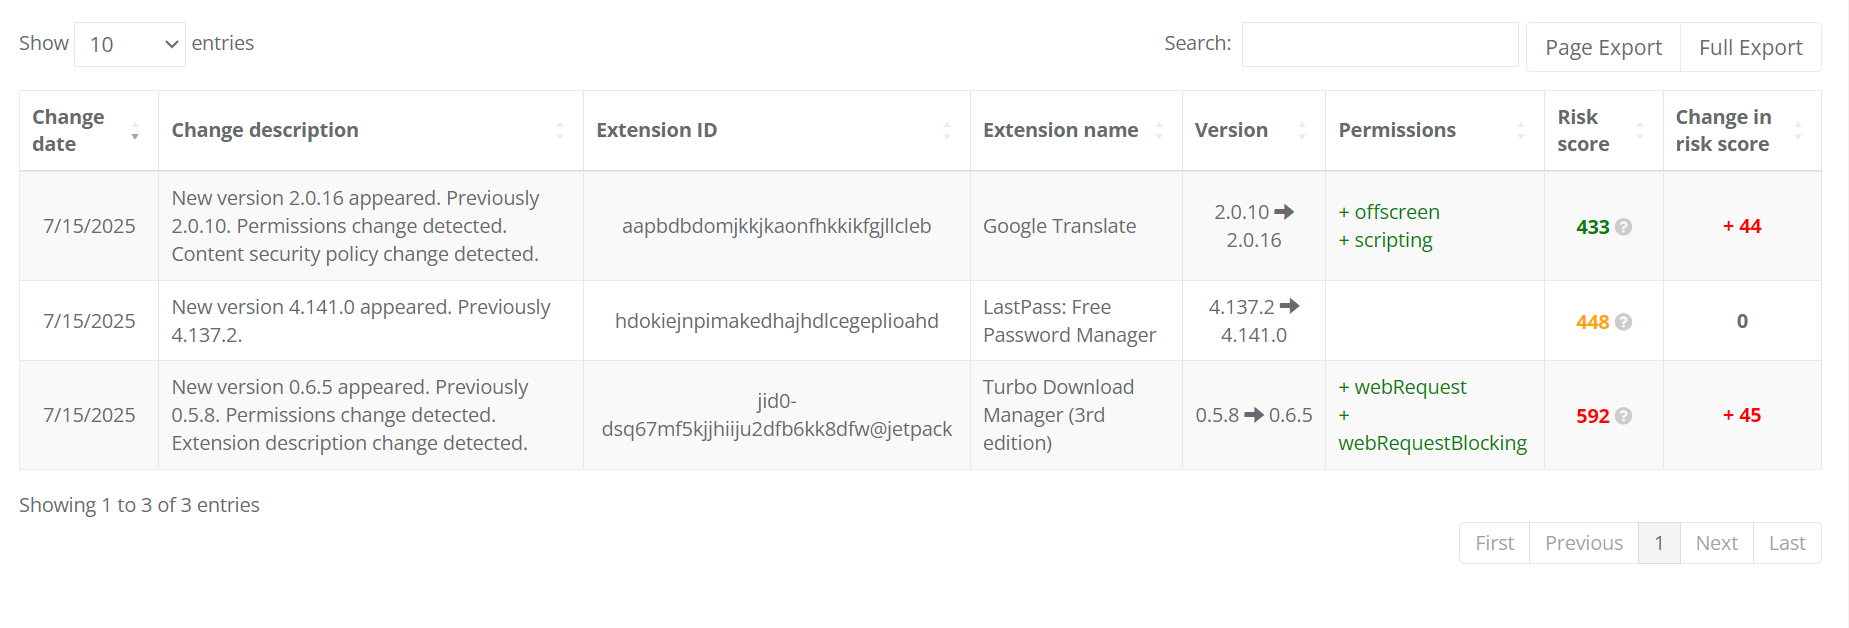Go to First page in pagination

pyautogui.click(x=1494, y=543)
